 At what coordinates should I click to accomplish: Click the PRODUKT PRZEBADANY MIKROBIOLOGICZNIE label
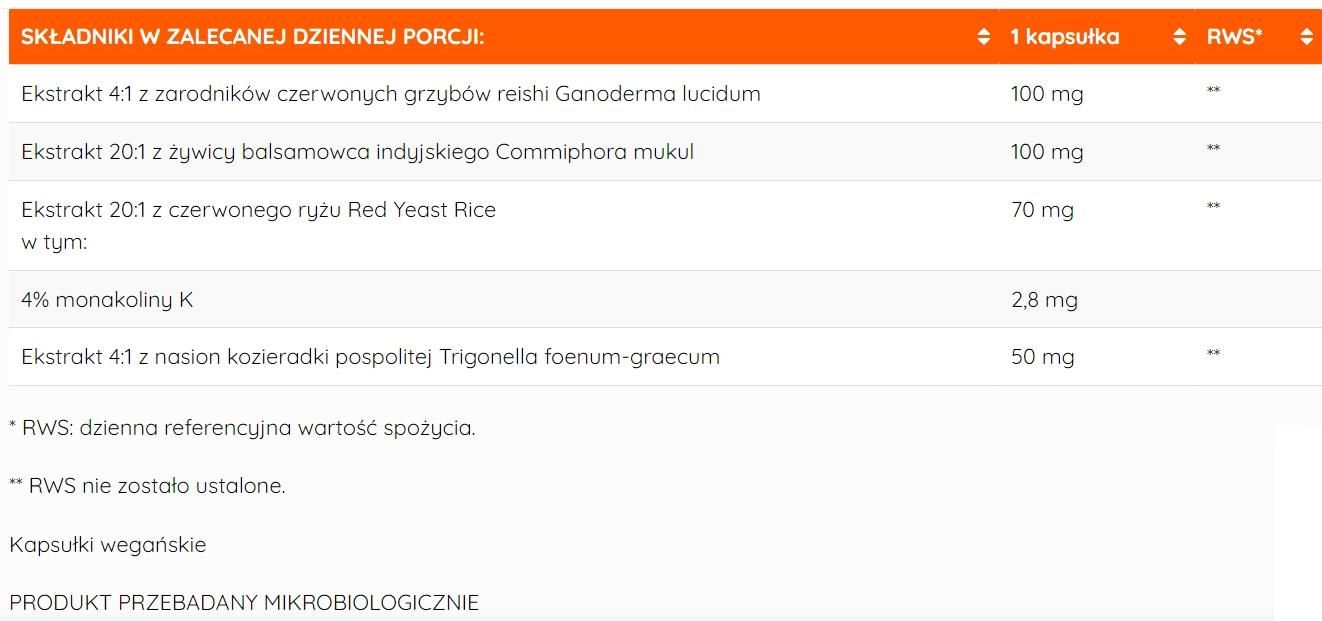tap(245, 603)
